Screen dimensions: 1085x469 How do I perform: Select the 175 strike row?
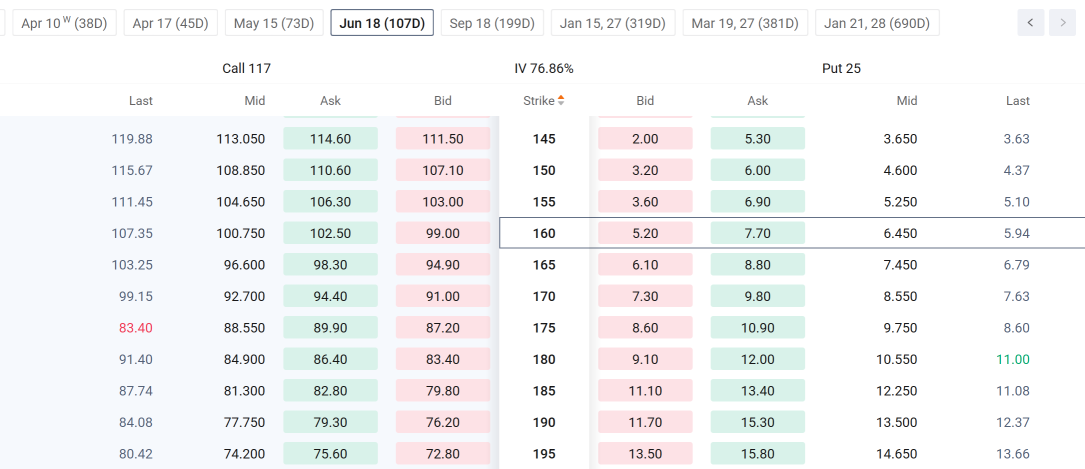[542, 328]
